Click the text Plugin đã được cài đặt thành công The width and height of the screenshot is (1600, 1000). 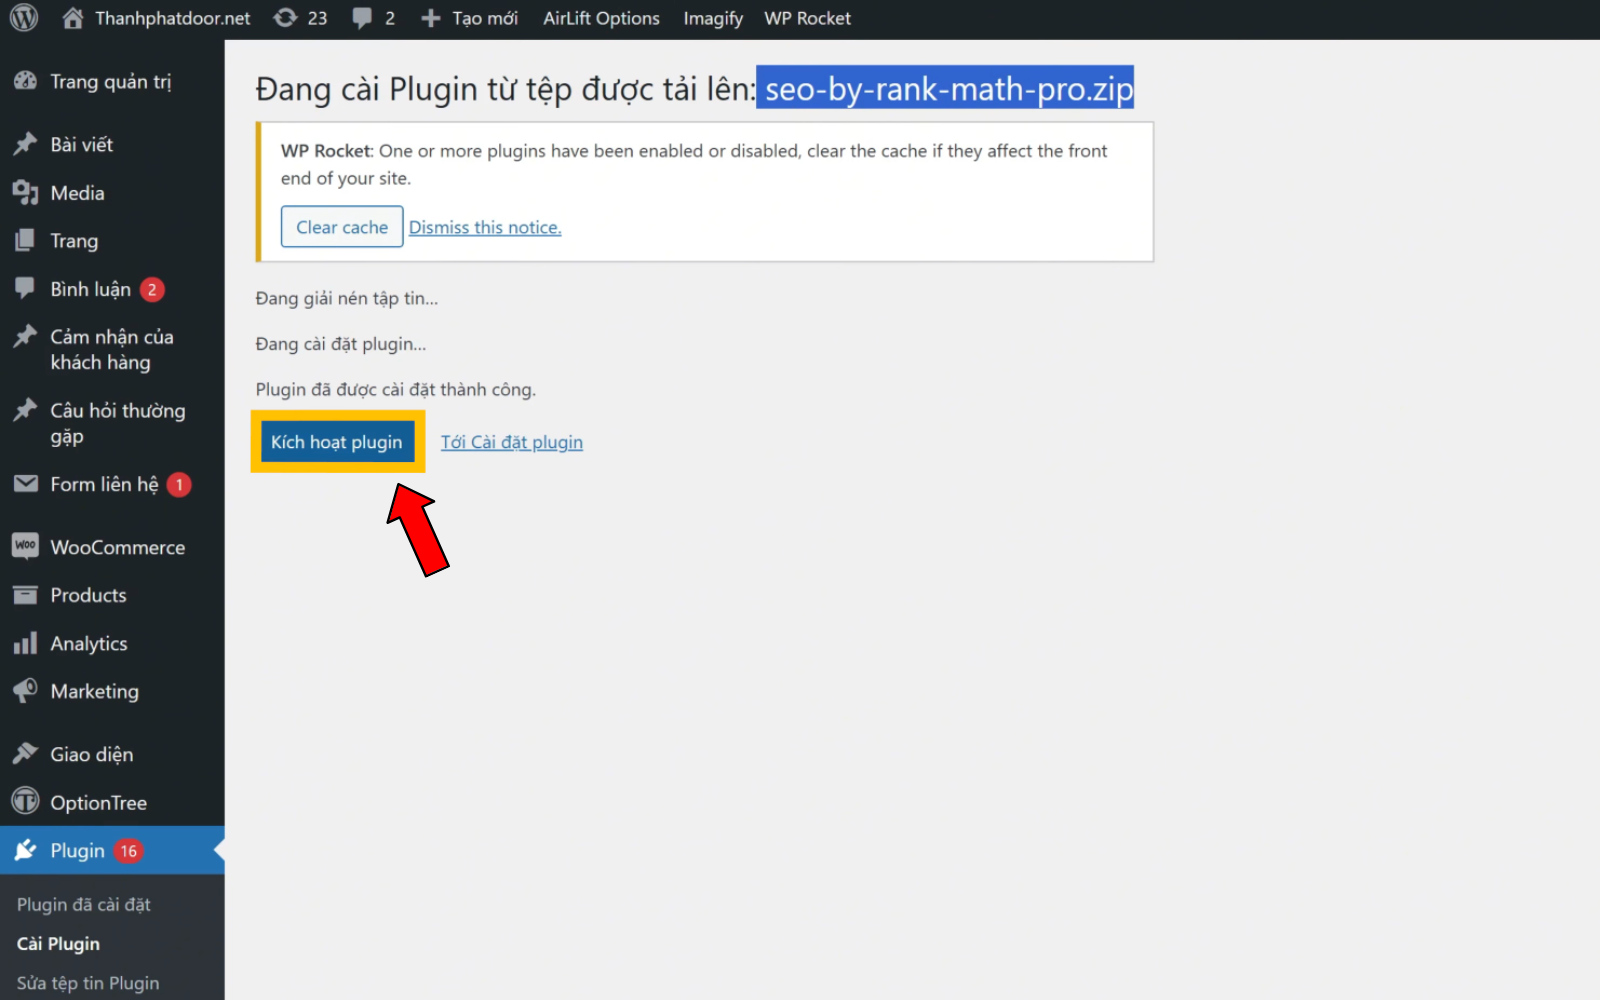[396, 389]
